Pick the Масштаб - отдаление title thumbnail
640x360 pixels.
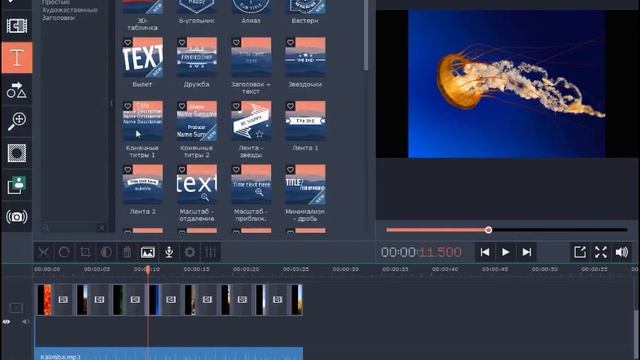point(197,184)
